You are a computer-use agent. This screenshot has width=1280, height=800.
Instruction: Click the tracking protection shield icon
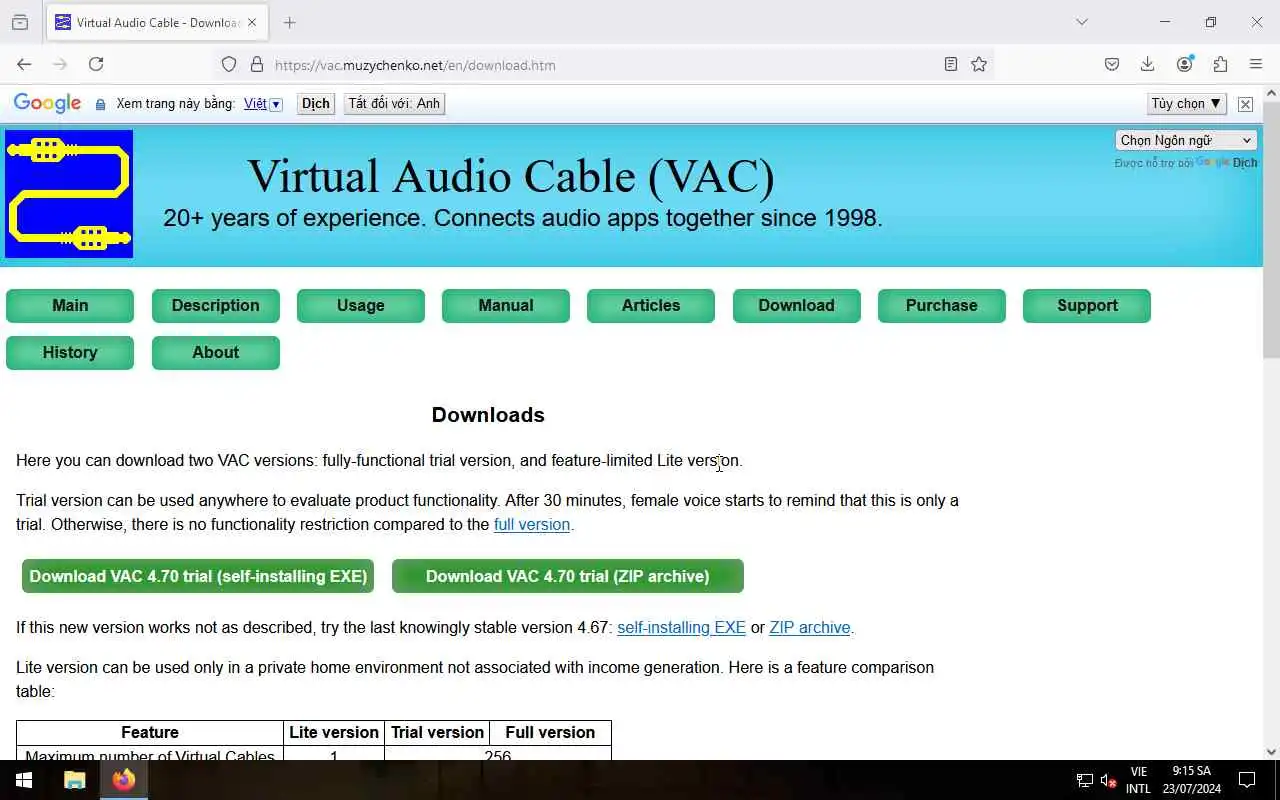pos(229,64)
